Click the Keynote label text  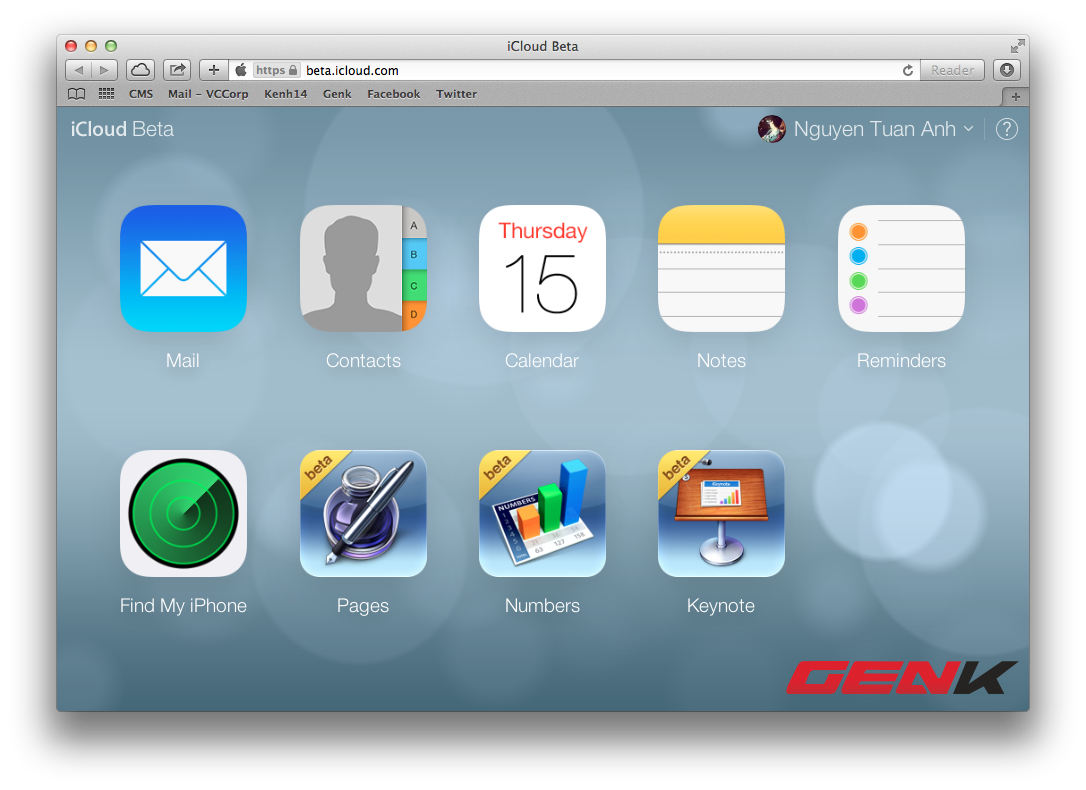click(721, 606)
